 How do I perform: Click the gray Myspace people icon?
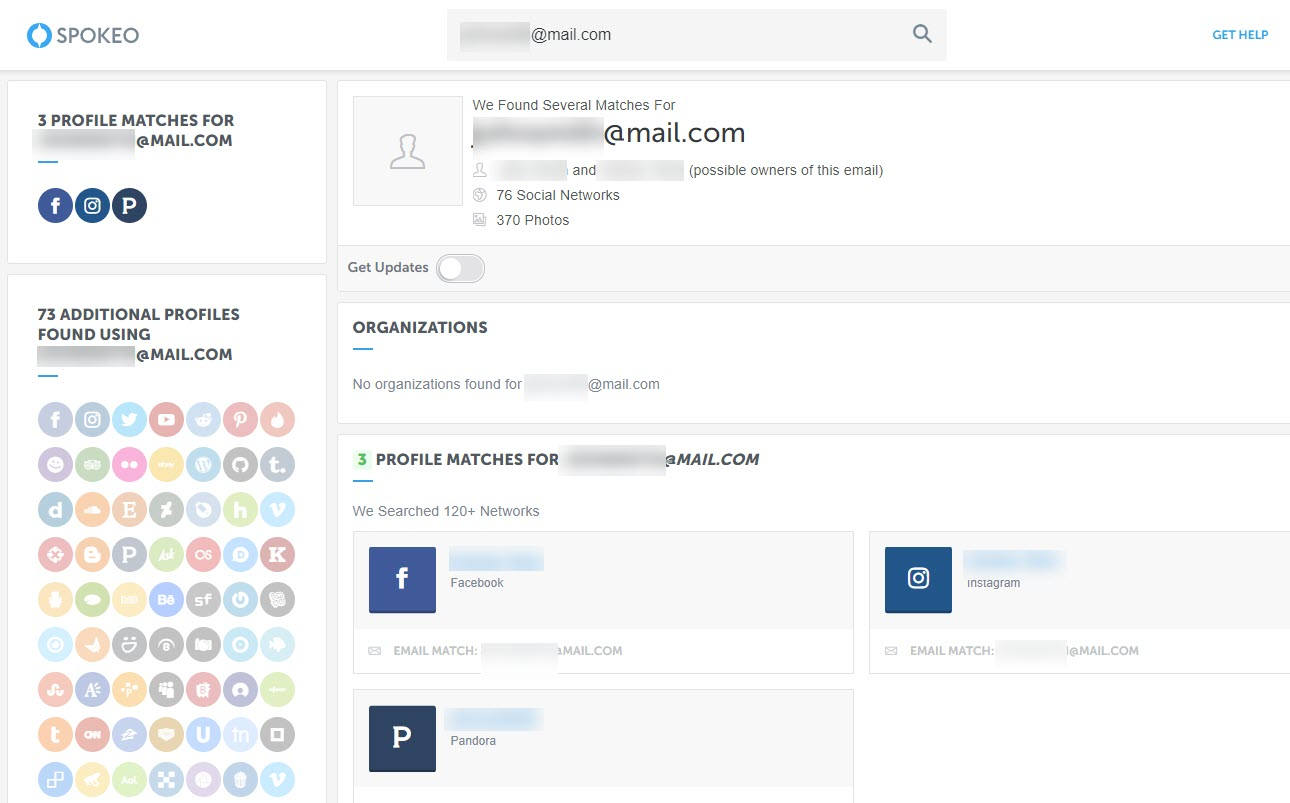point(166,690)
